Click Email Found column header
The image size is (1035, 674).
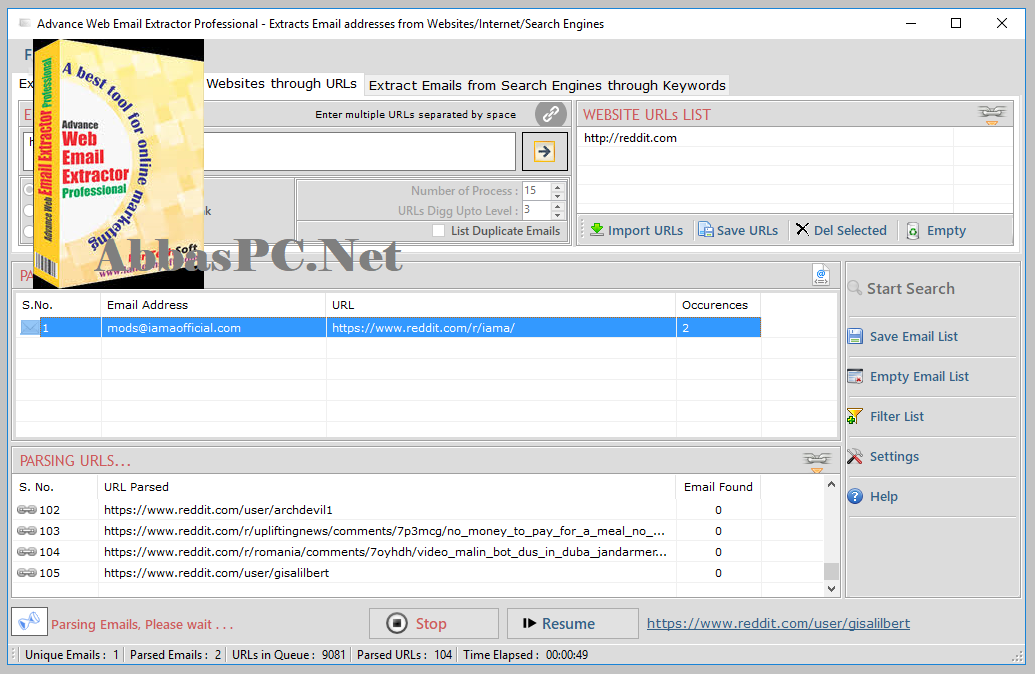[718, 487]
